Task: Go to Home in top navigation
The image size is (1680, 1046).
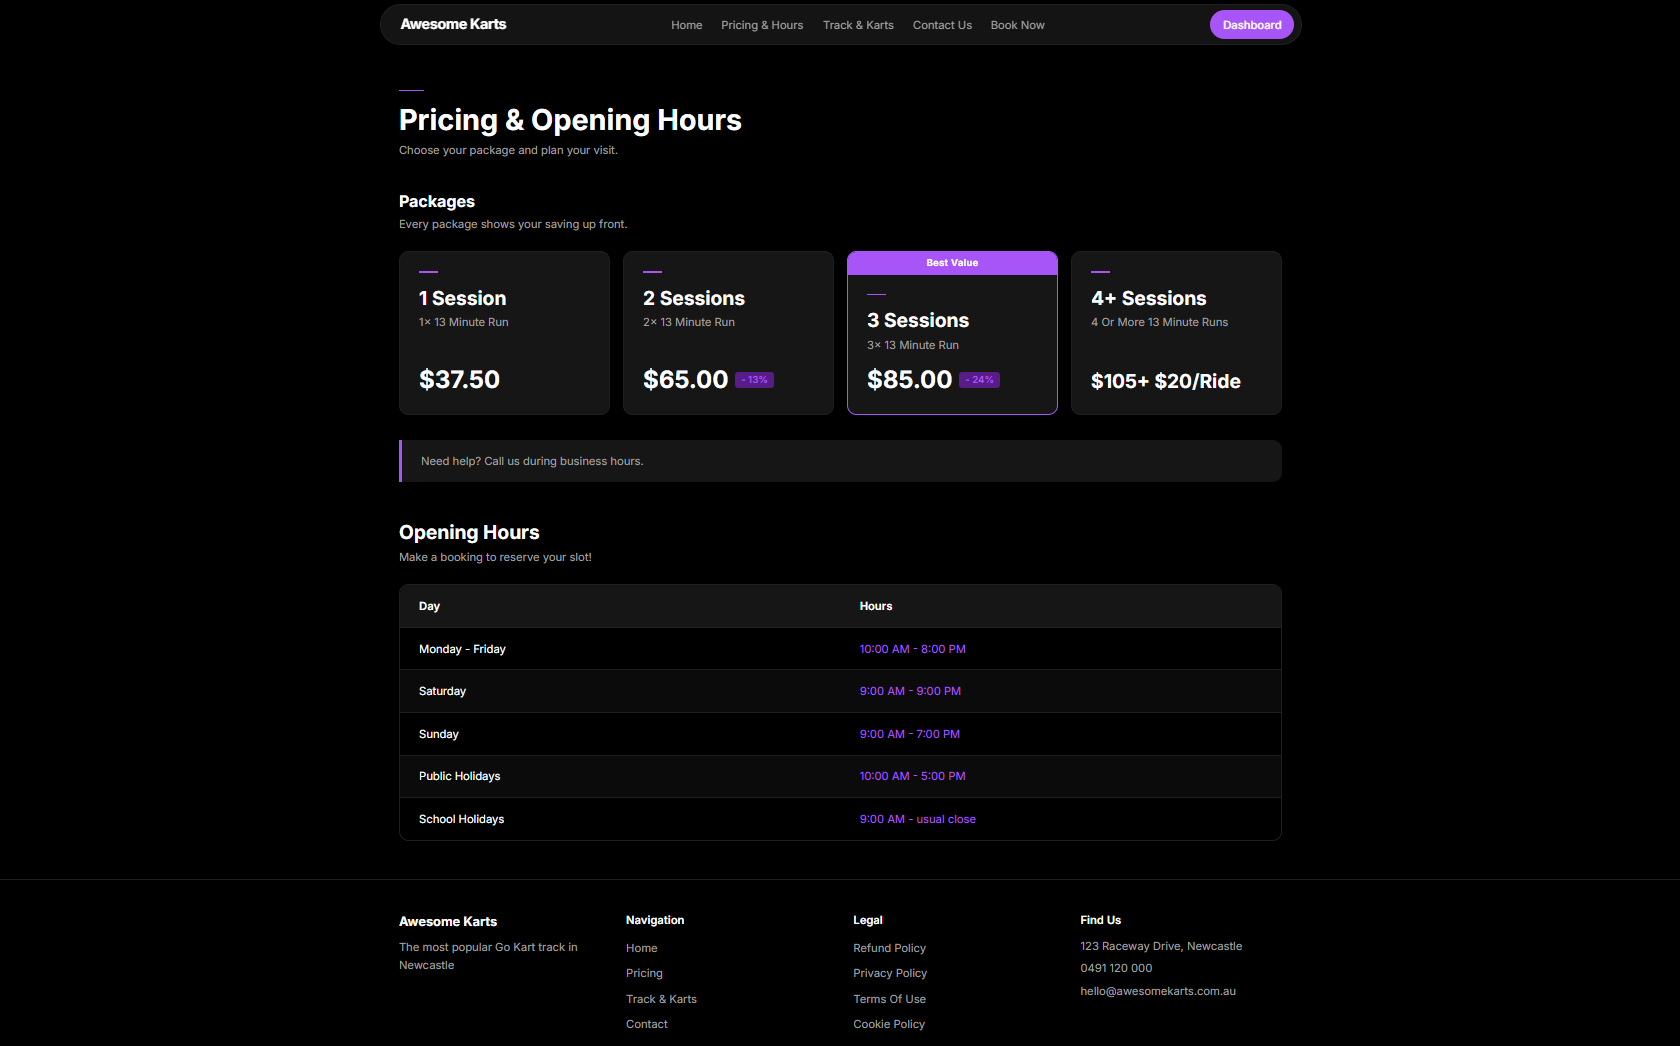Action: [686, 25]
